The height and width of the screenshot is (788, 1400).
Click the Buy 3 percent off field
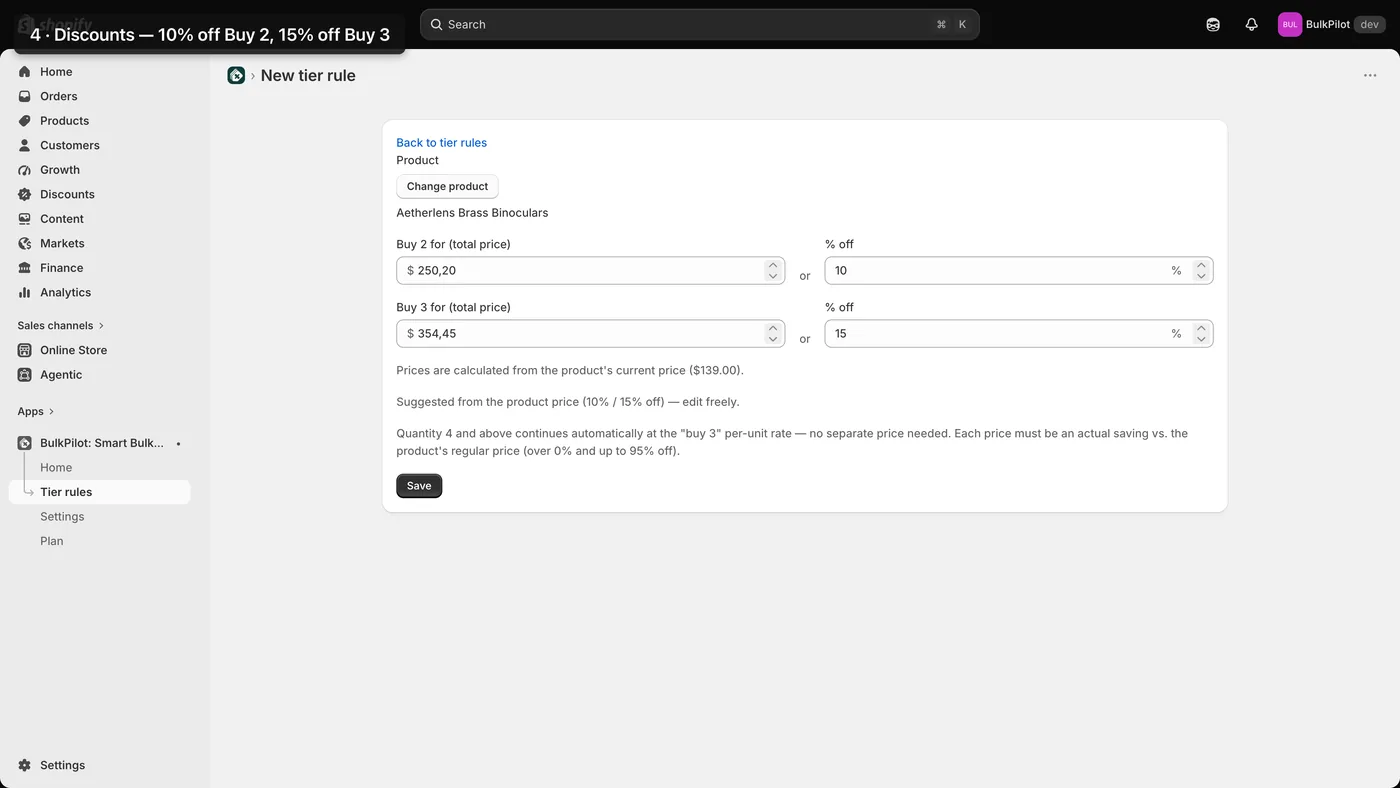coord(1018,334)
